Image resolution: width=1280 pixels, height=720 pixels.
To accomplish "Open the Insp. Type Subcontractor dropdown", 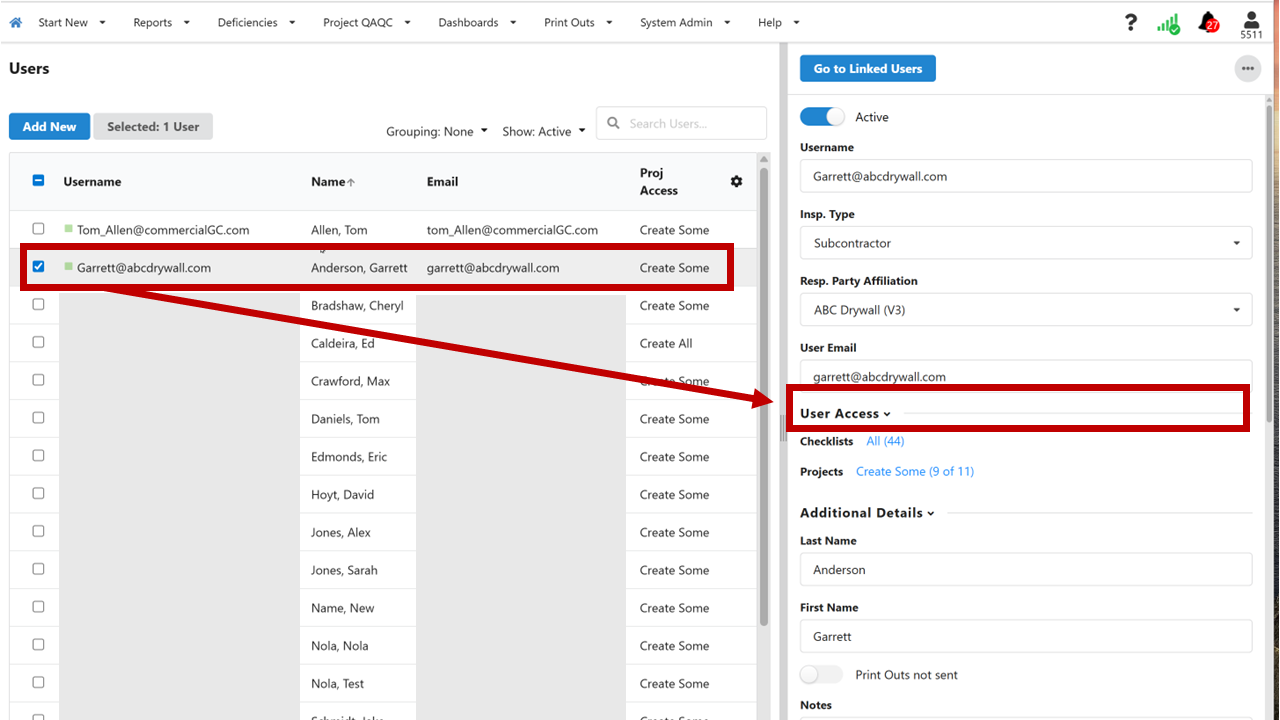I will pyautogui.click(x=1026, y=243).
